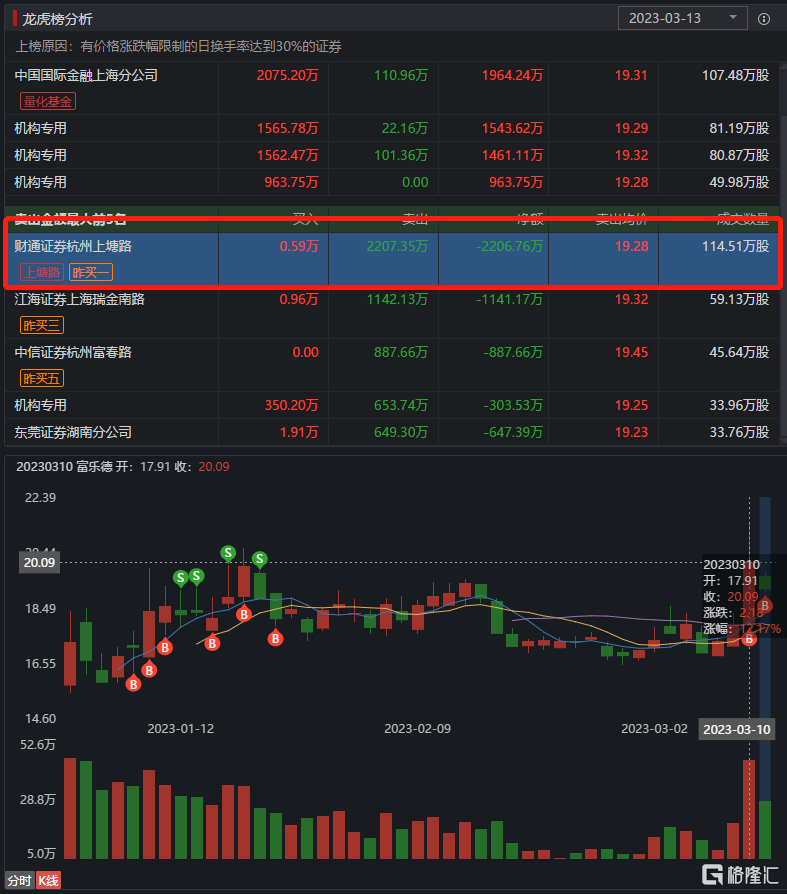
Task: Click the highlighted 2023-03-10 date label
Action: click(736, 729)
